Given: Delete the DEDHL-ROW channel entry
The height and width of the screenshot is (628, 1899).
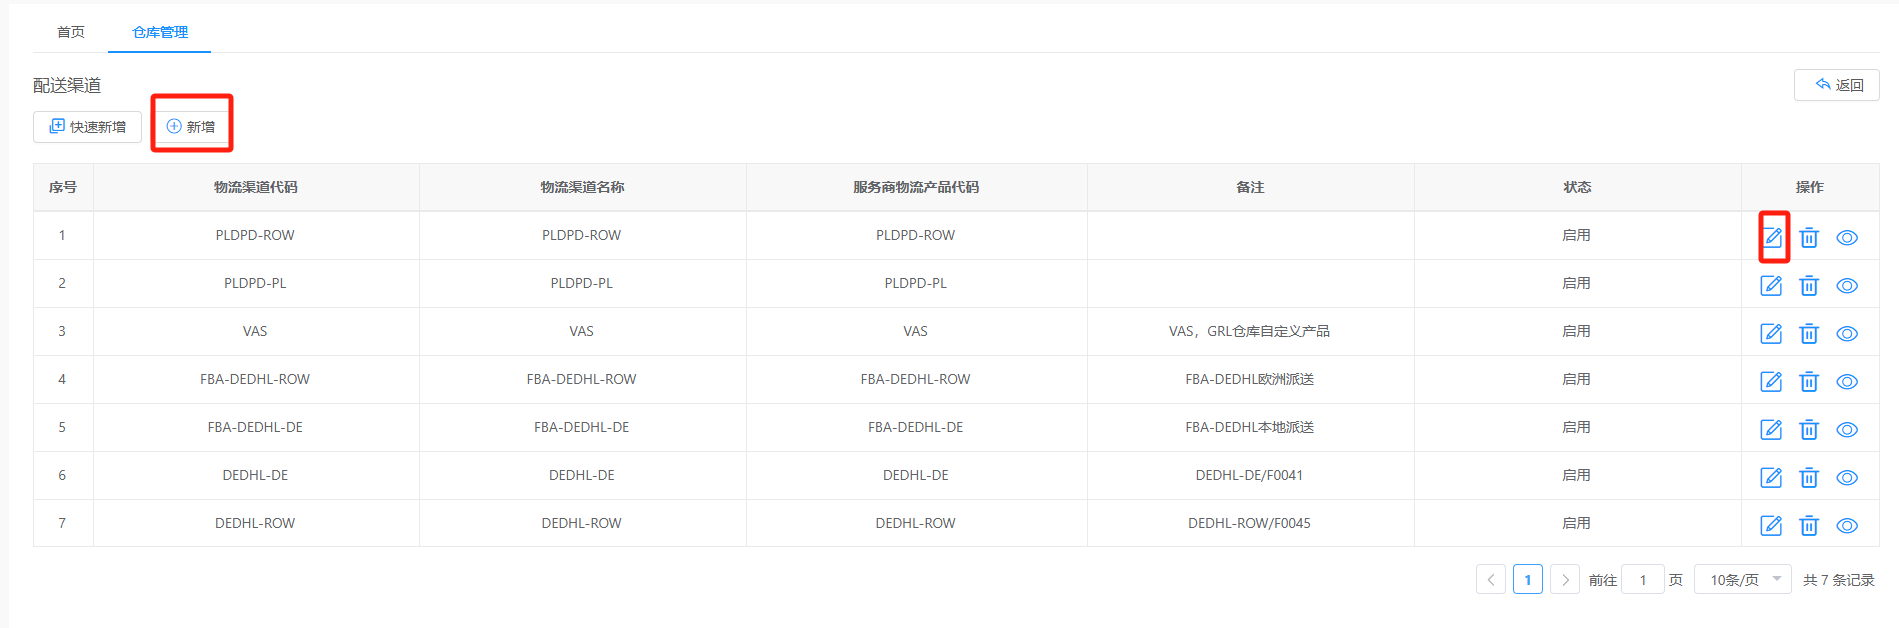Looking at the screenshot, I should 1809,526.
